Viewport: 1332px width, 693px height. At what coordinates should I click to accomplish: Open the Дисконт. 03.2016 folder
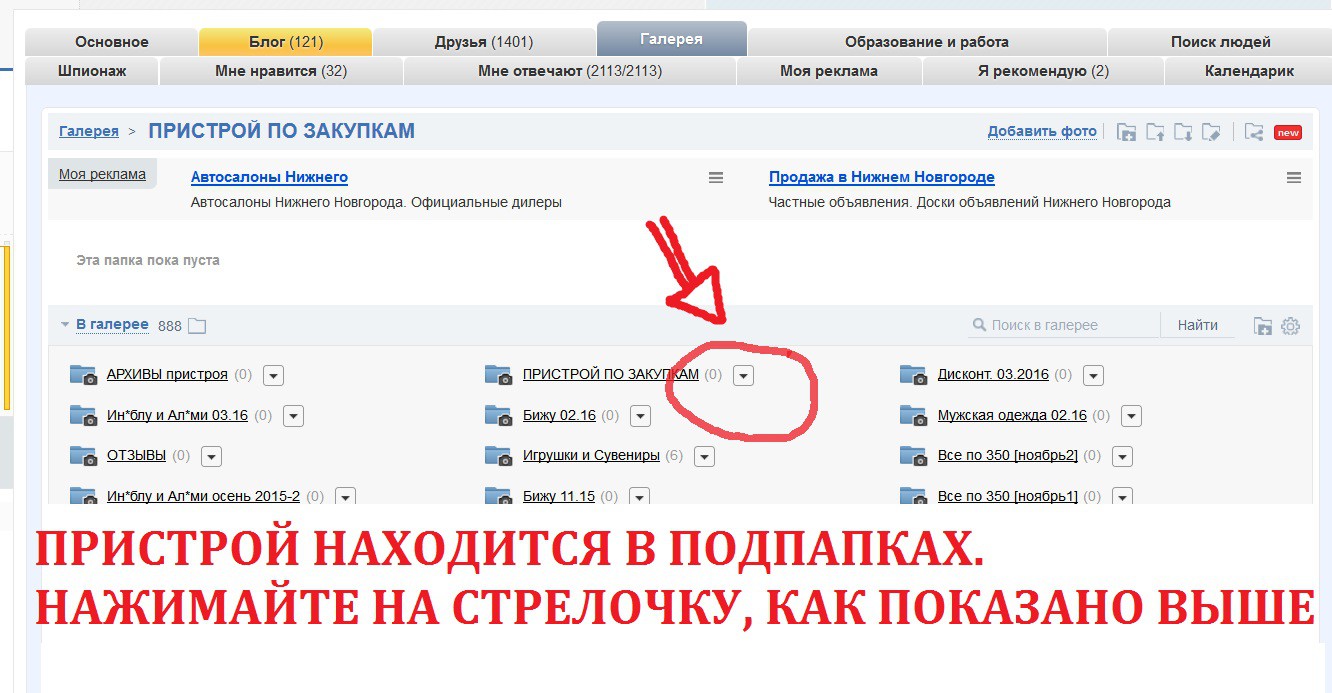click(x=993, y=374)
